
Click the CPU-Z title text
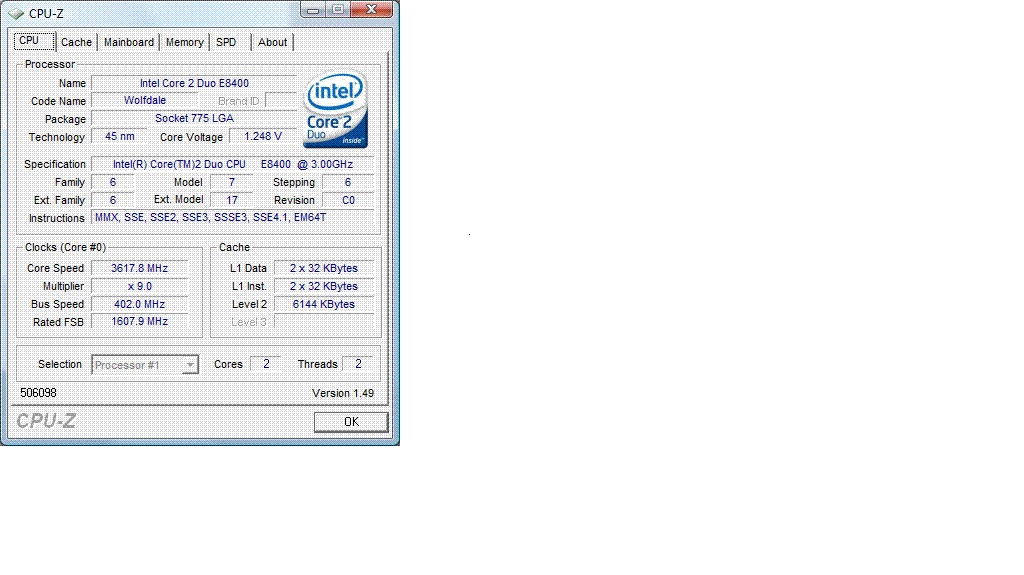[46, 13]
